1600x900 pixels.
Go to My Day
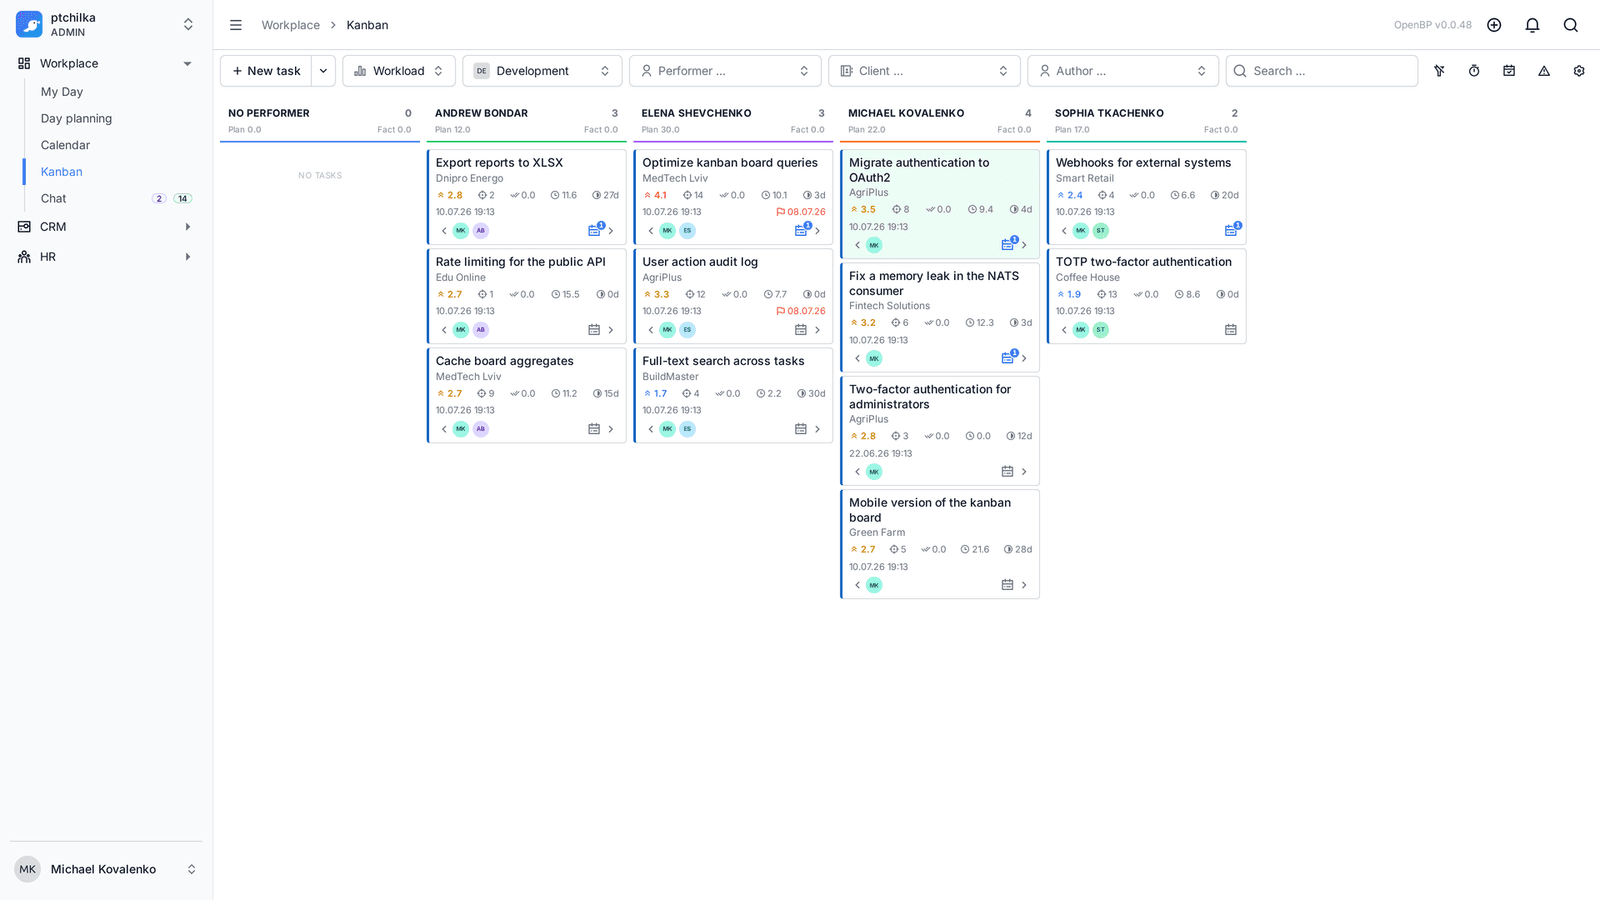point(62,92)
